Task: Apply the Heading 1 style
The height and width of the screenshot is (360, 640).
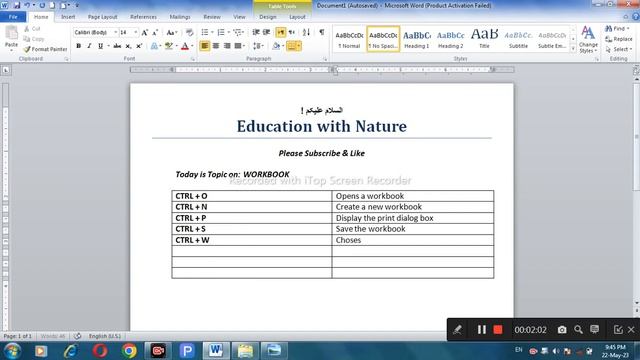Action: pyautogui.click(x=417, y=39)
